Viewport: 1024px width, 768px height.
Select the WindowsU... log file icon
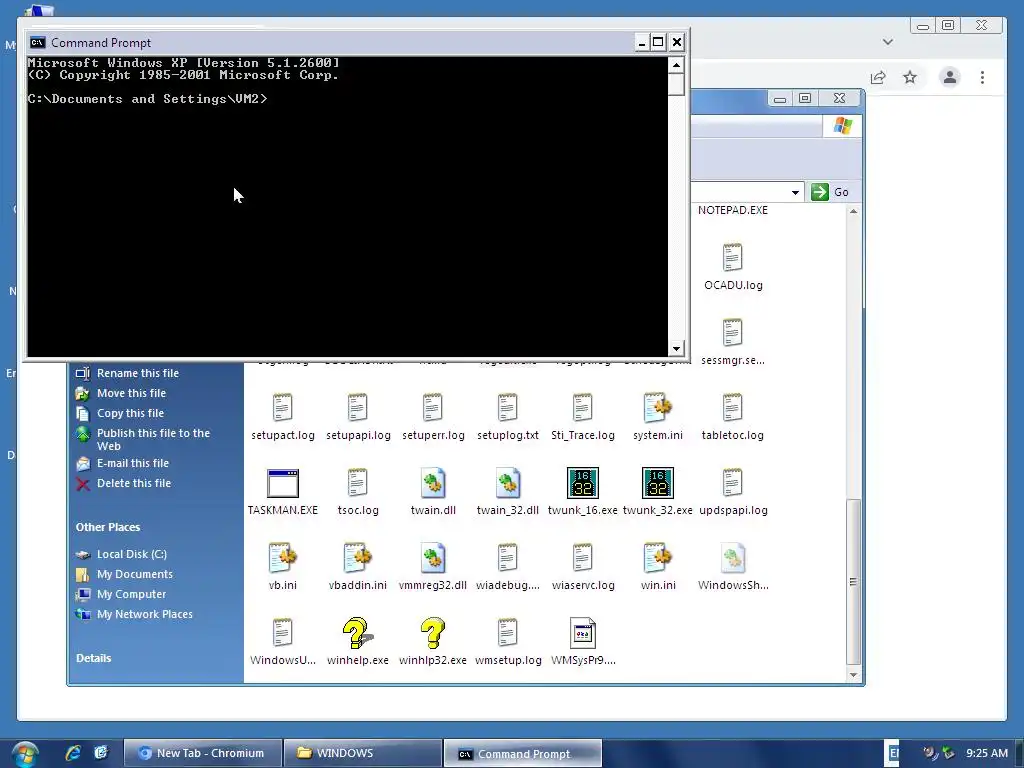(282, 633)
